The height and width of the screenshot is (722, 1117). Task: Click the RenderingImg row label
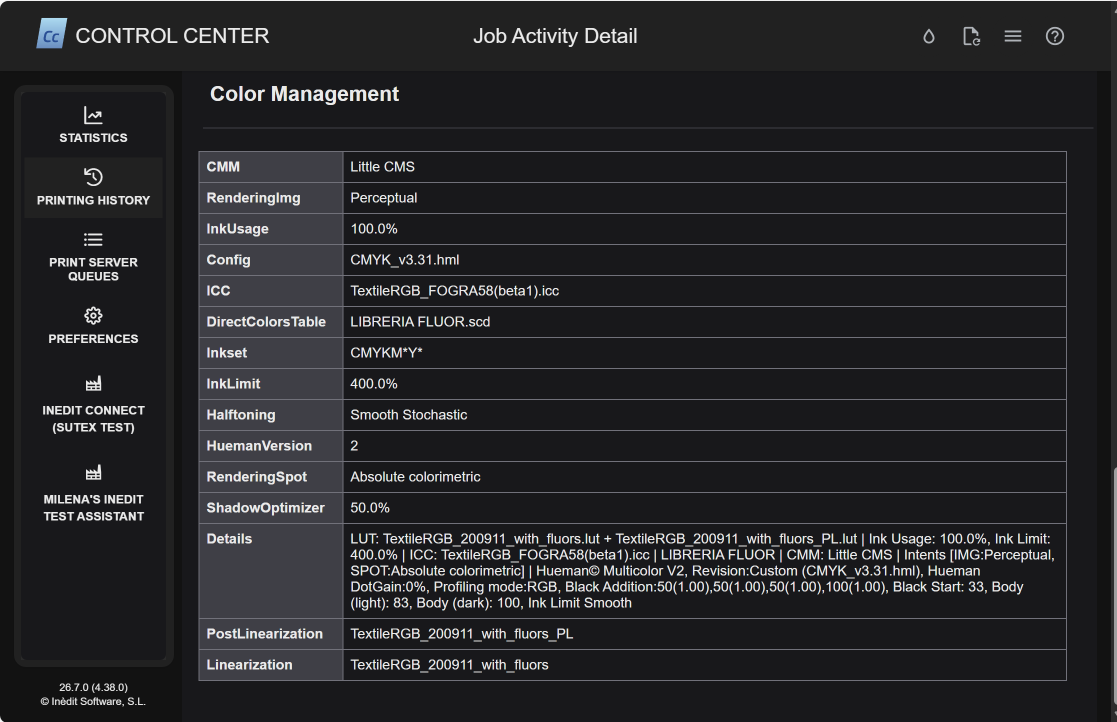(253, 198)
